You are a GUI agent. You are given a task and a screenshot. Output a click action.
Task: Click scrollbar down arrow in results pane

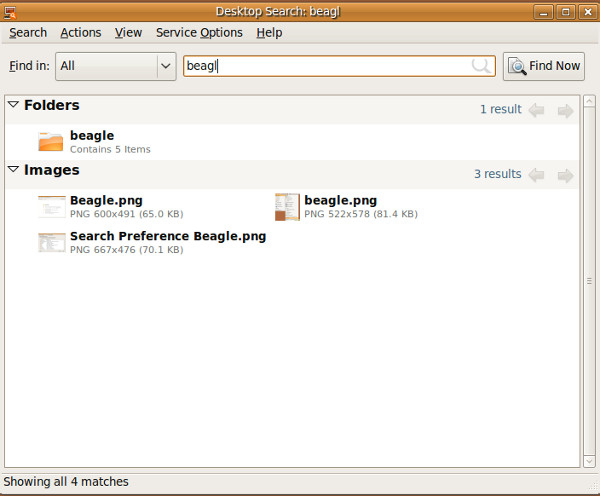point(589,462)
